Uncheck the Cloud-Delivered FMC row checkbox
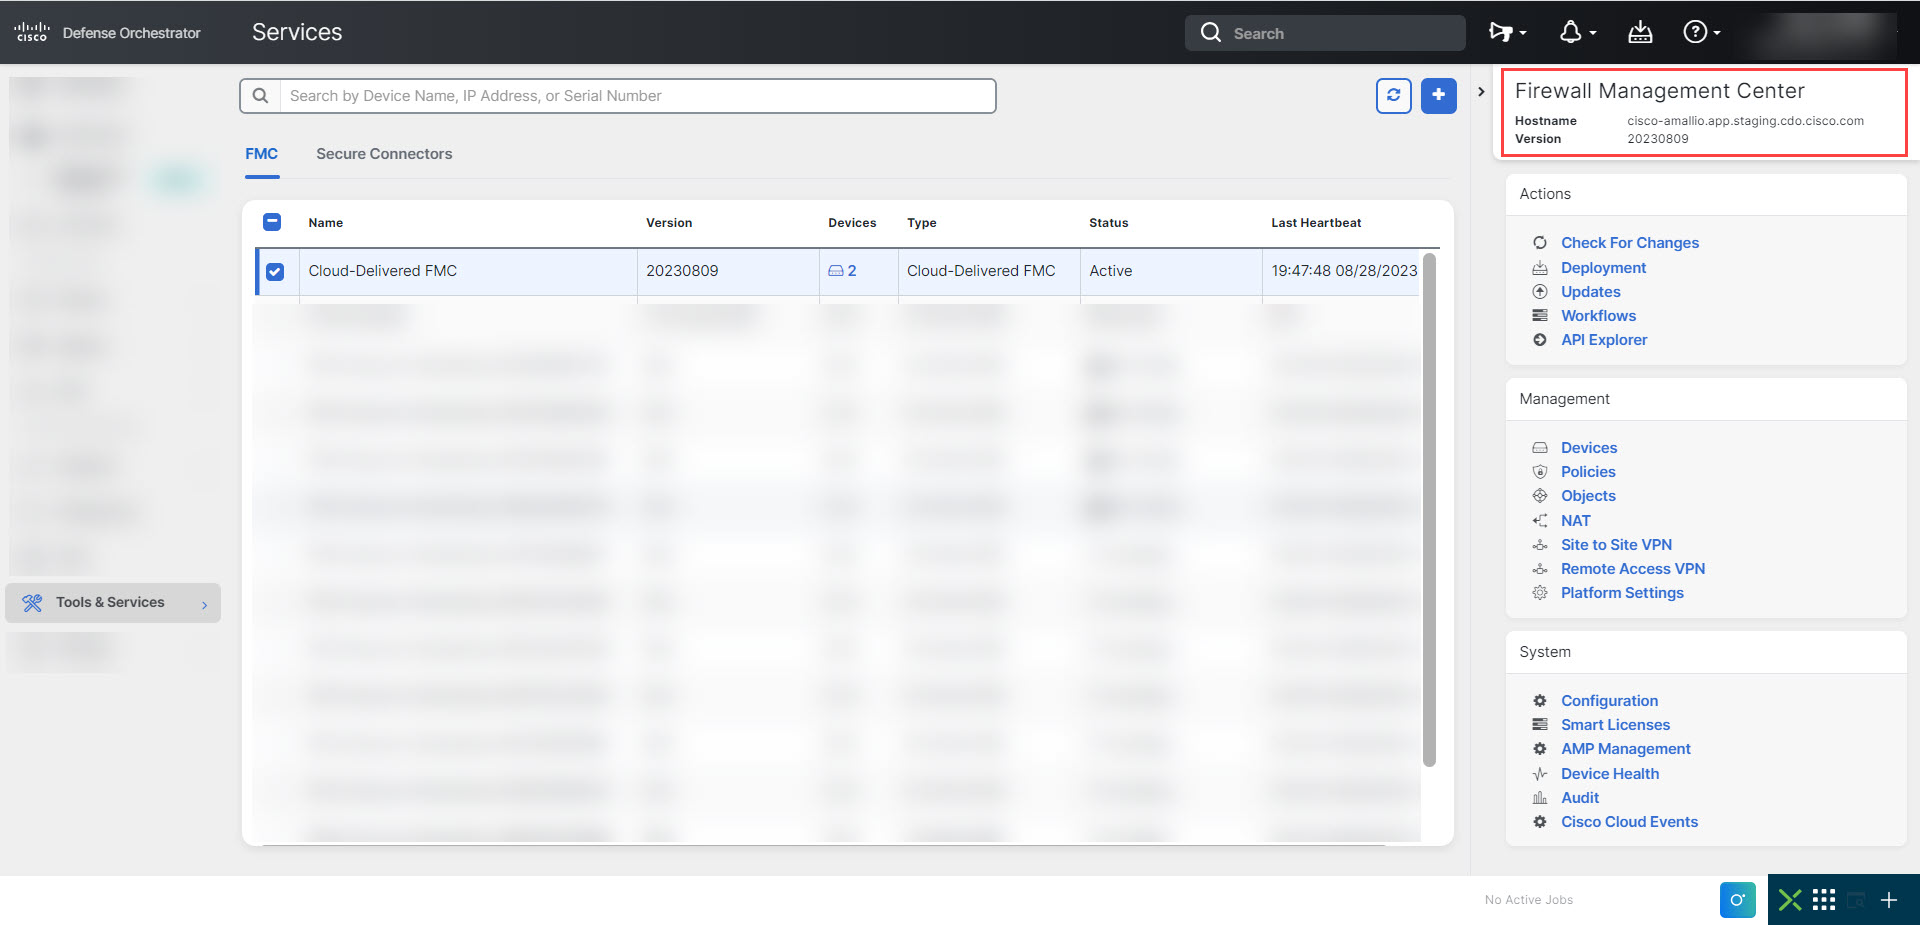This screenshot has height=925, width=1920. tap(275, 272)
